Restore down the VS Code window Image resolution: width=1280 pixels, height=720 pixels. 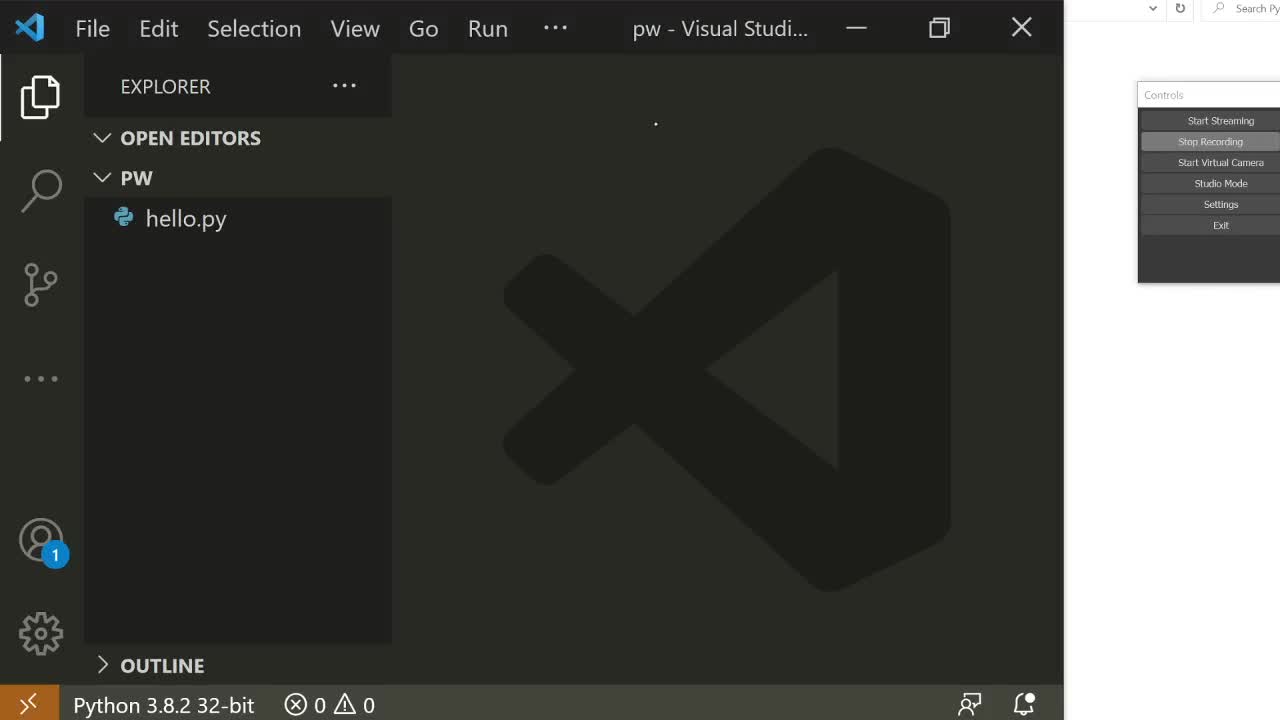tap(939, 28)
